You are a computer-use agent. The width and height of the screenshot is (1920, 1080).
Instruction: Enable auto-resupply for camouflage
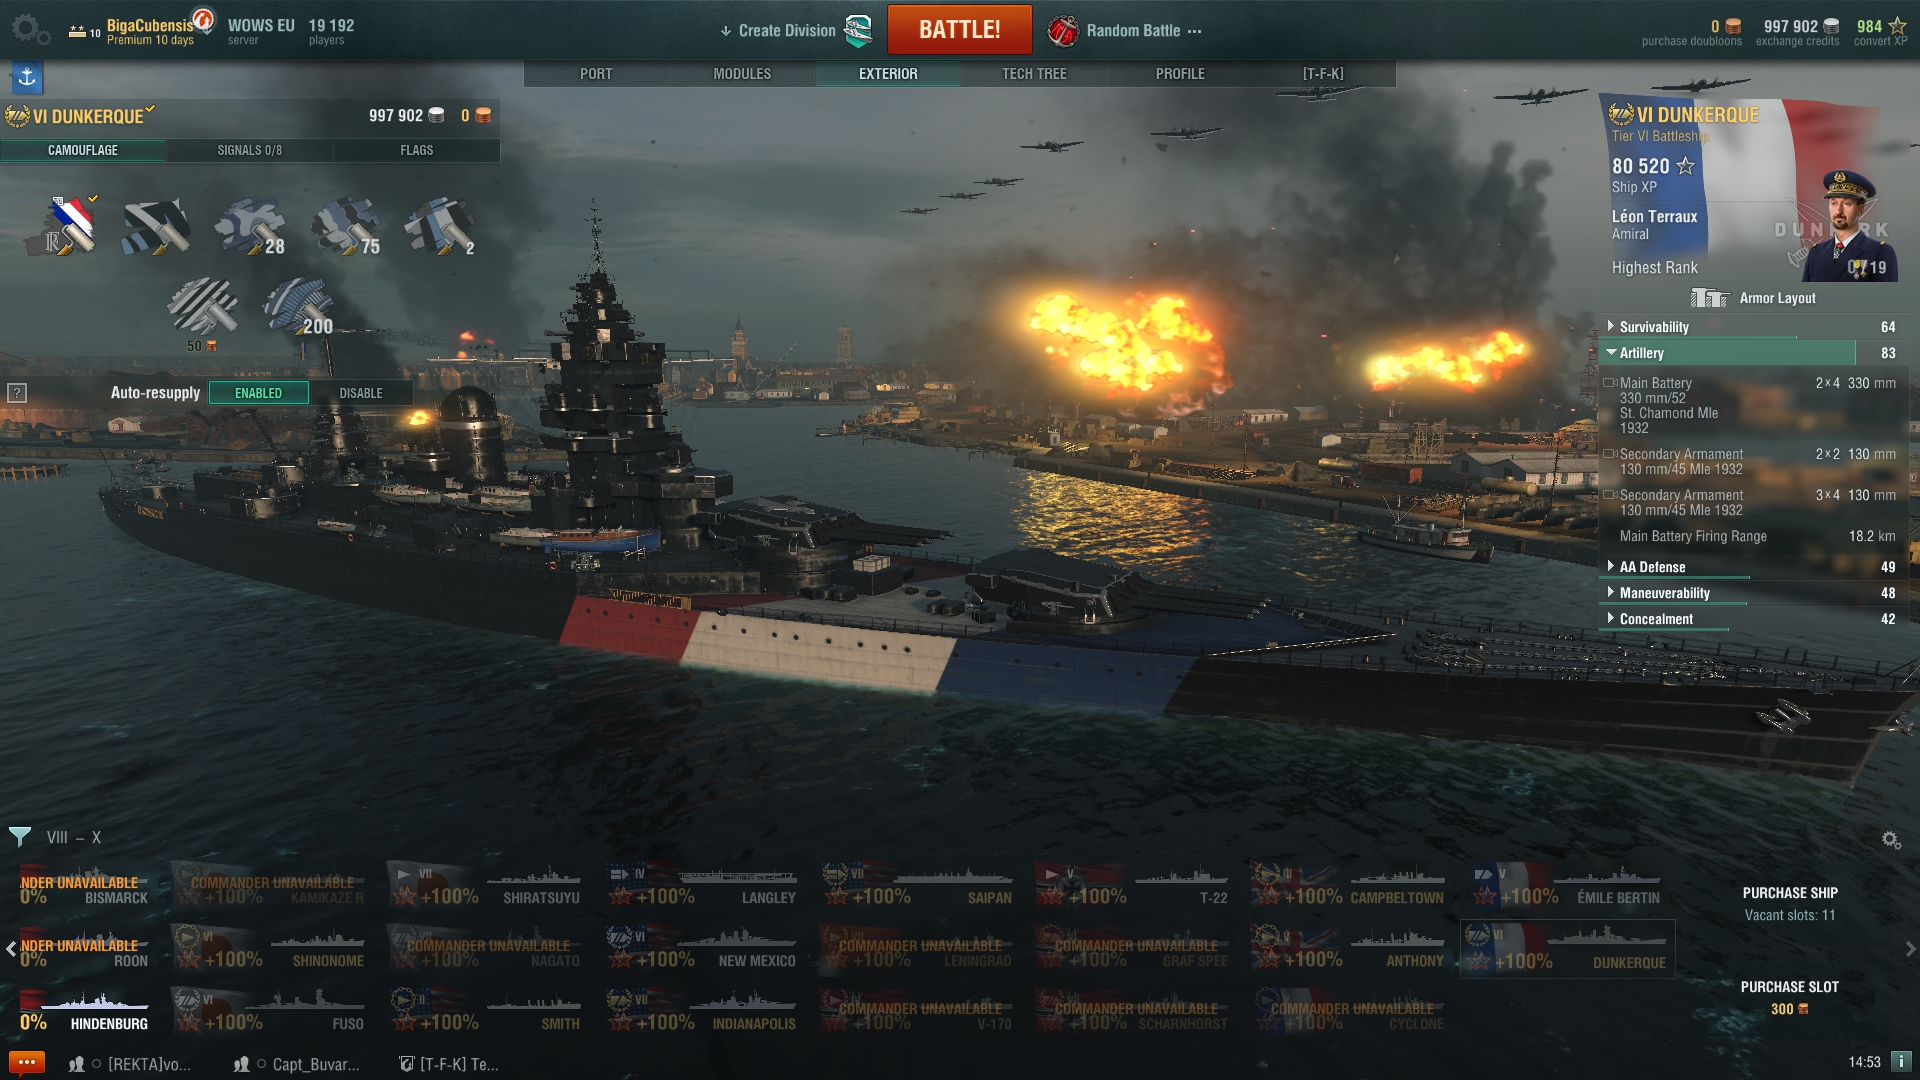[258, 393]
